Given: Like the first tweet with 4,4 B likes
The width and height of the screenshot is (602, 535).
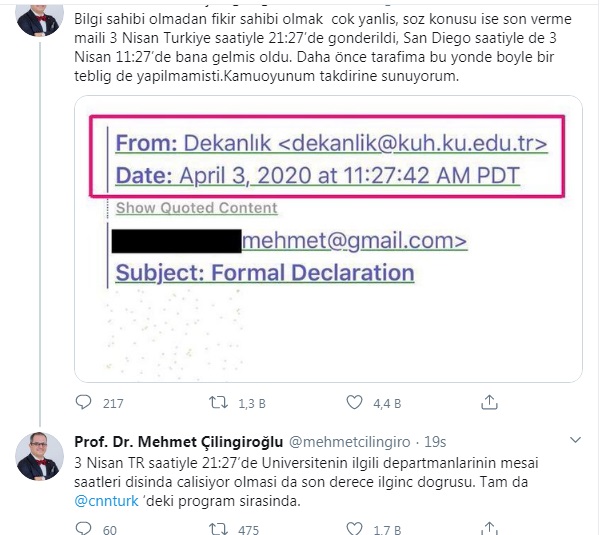Looking at the screenshot, I should tap(354, 402).
